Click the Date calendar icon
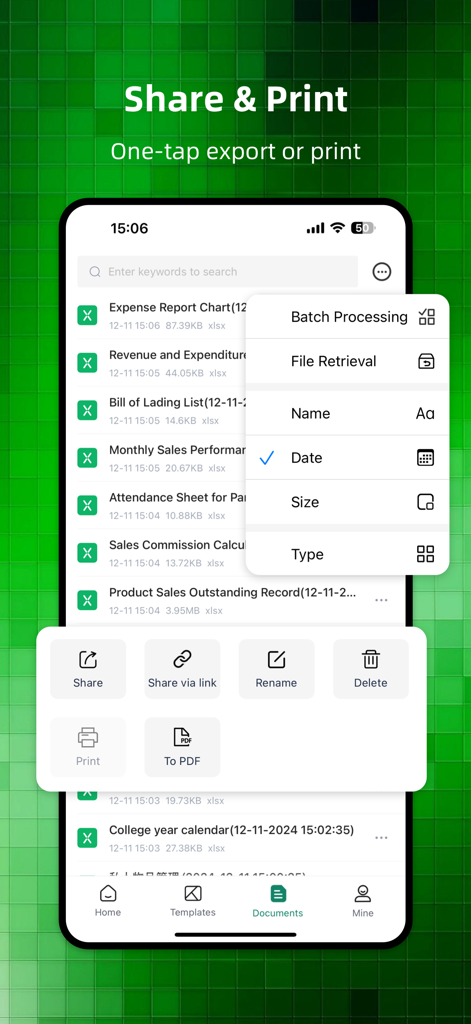Screen dimensions: 471x1024 426,458
